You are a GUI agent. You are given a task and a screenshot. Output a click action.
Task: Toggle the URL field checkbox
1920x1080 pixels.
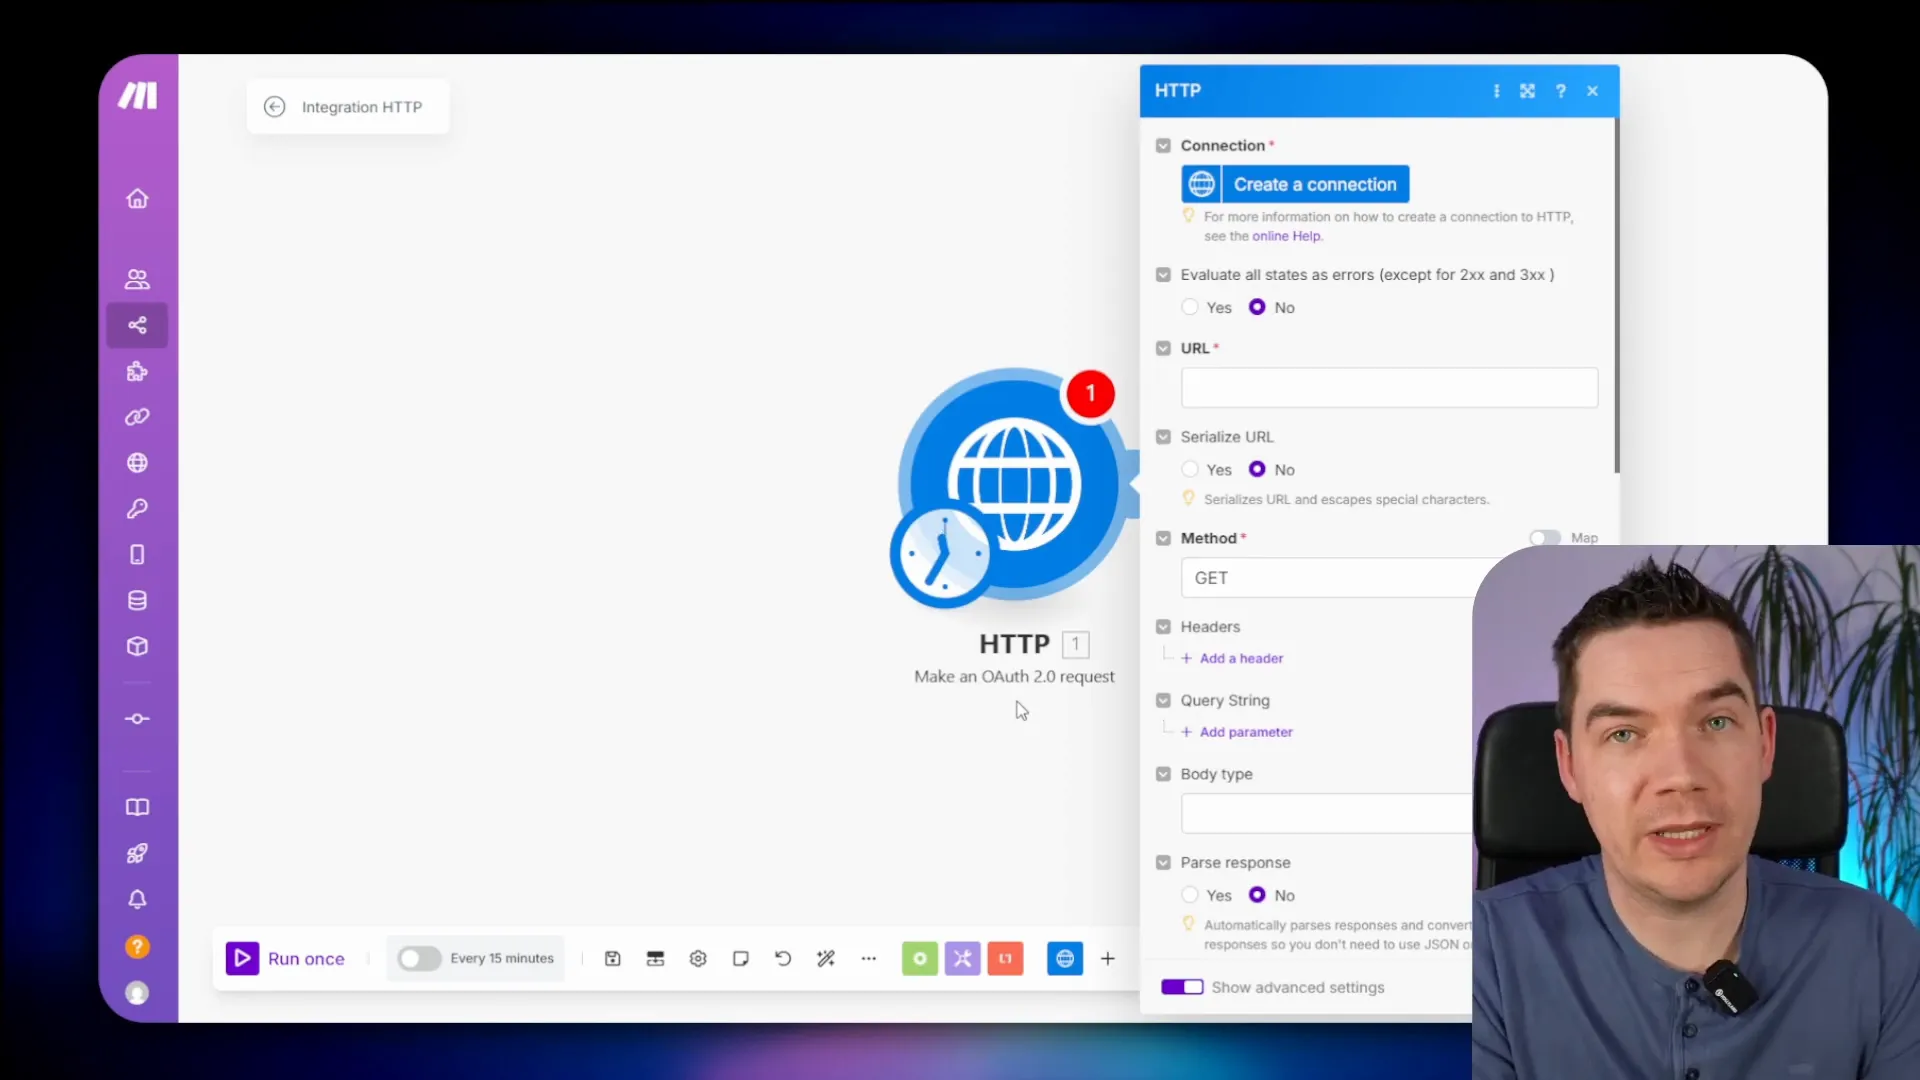(1163, 349)
